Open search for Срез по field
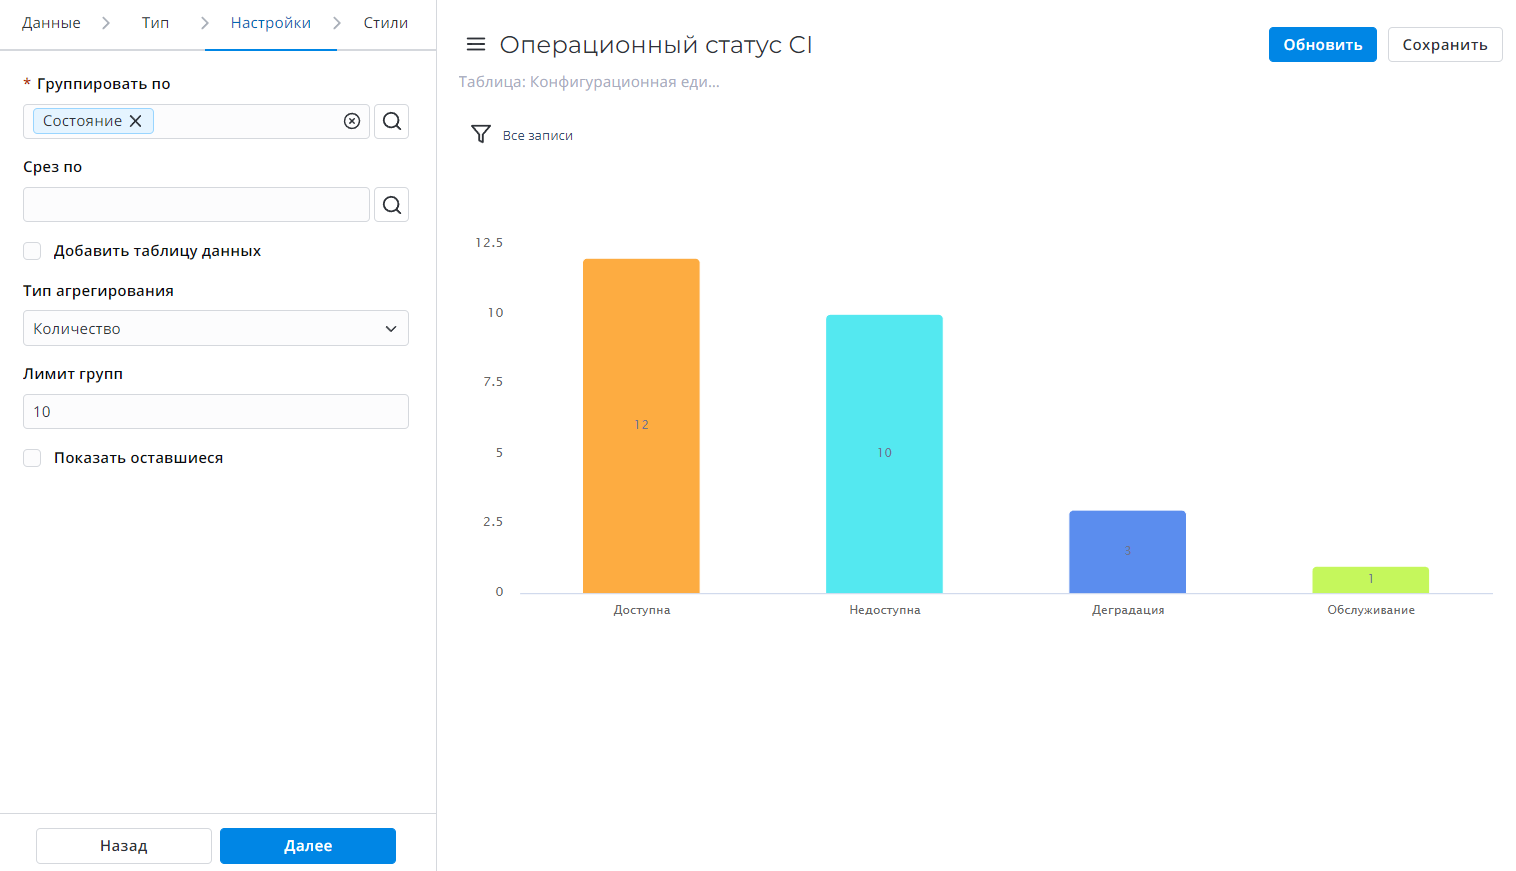 point(392,205)
